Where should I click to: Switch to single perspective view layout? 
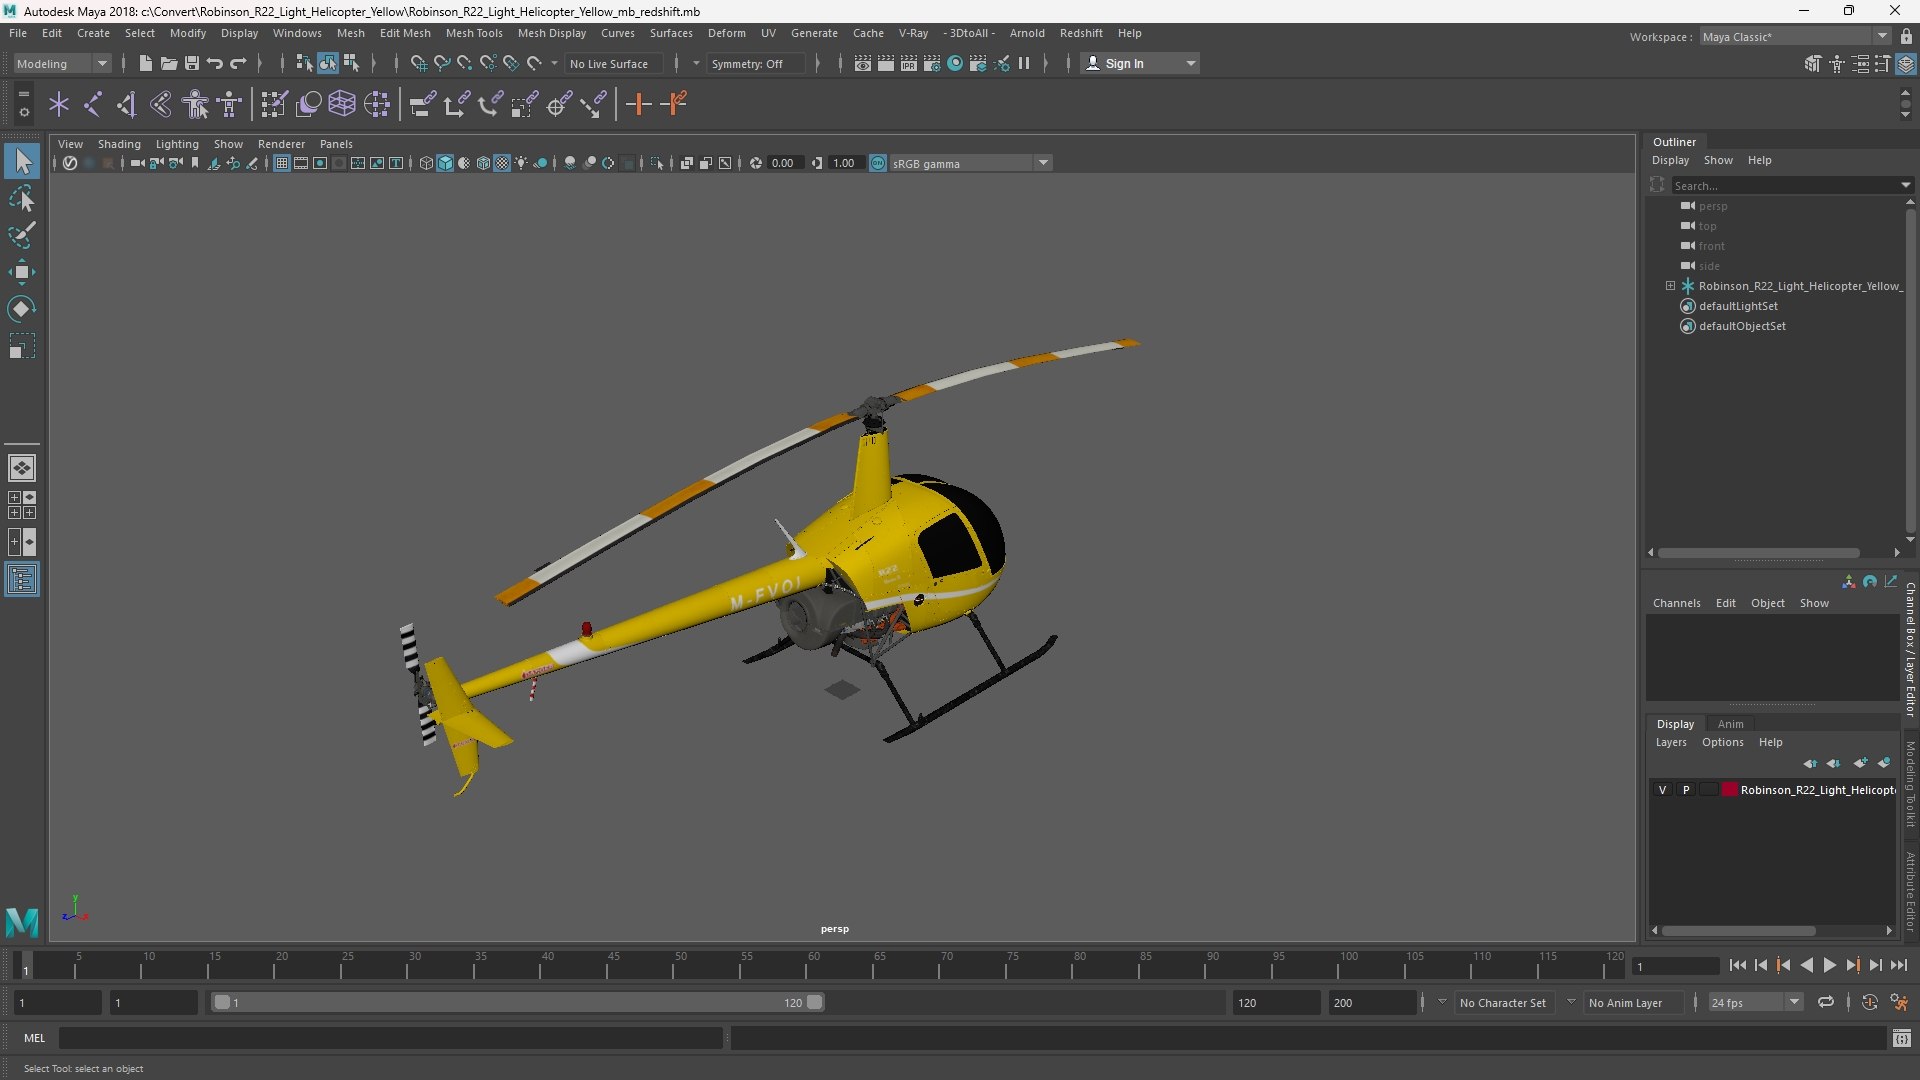pyautogui.click(x=22, y=468)
